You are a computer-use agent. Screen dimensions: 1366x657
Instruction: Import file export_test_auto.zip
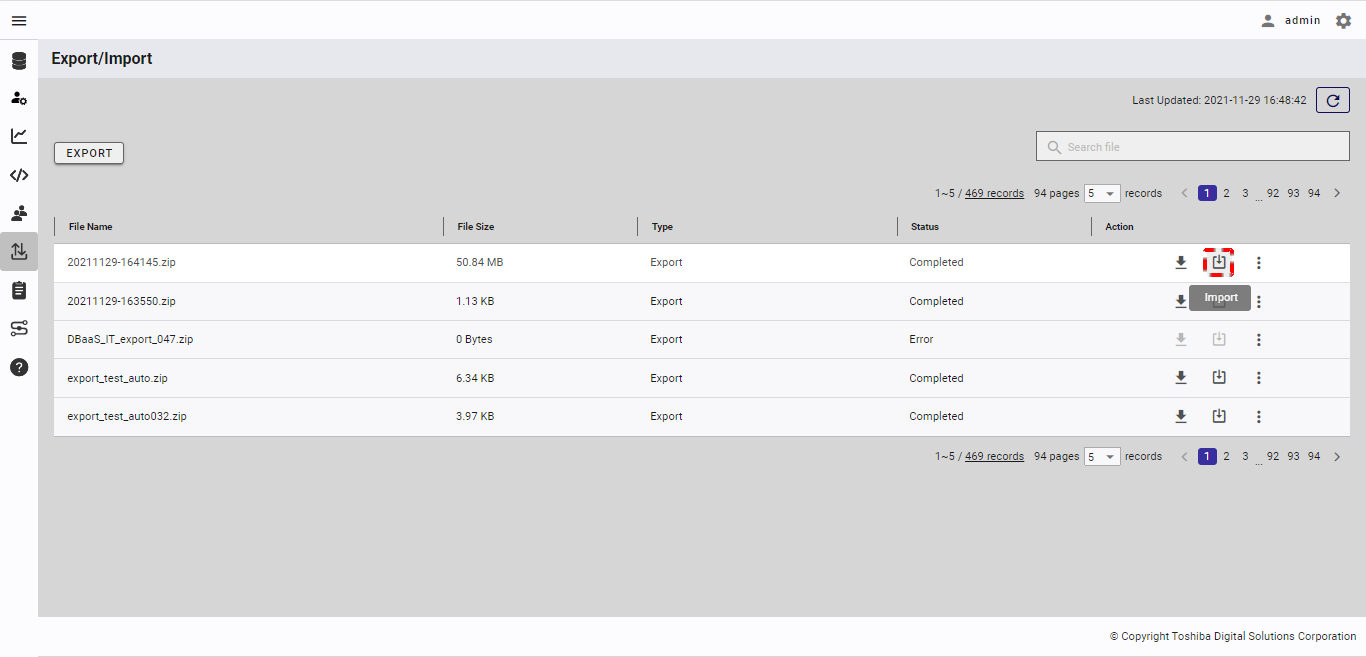click(x=1219, y=378)
